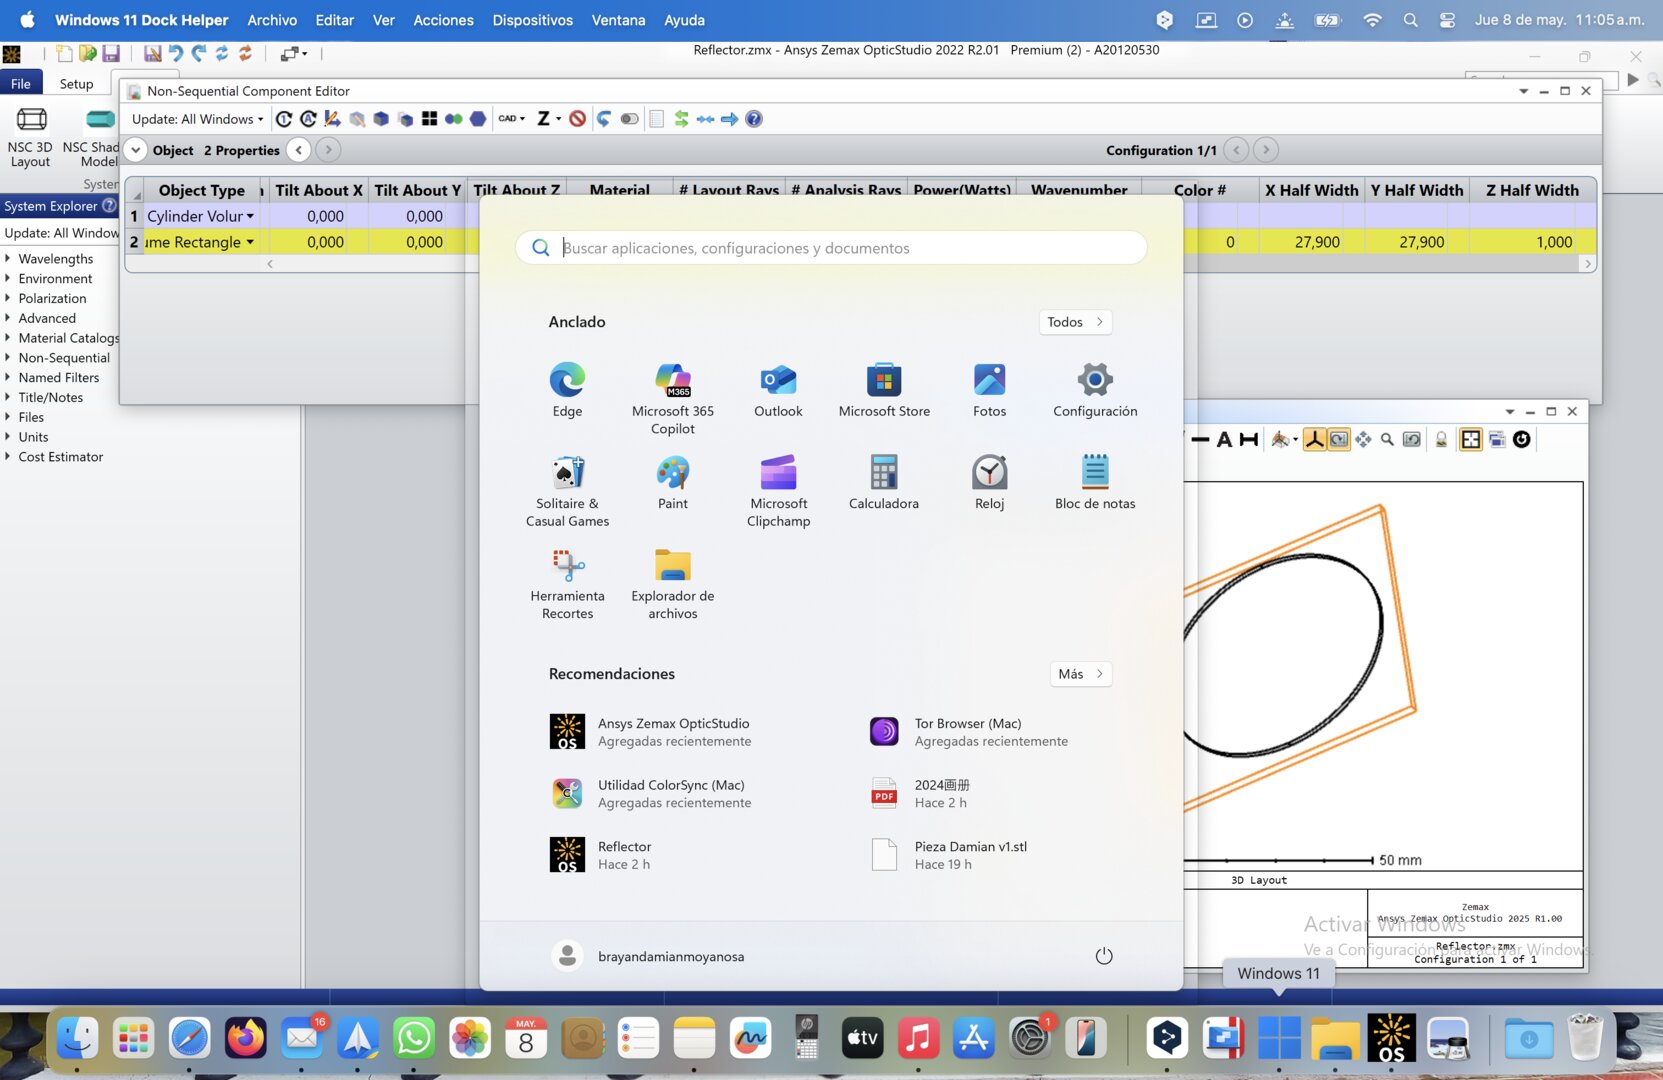
Task: Click the pan arrows icon in 3D Layout toolbar
Action: tap(1363, 439)
